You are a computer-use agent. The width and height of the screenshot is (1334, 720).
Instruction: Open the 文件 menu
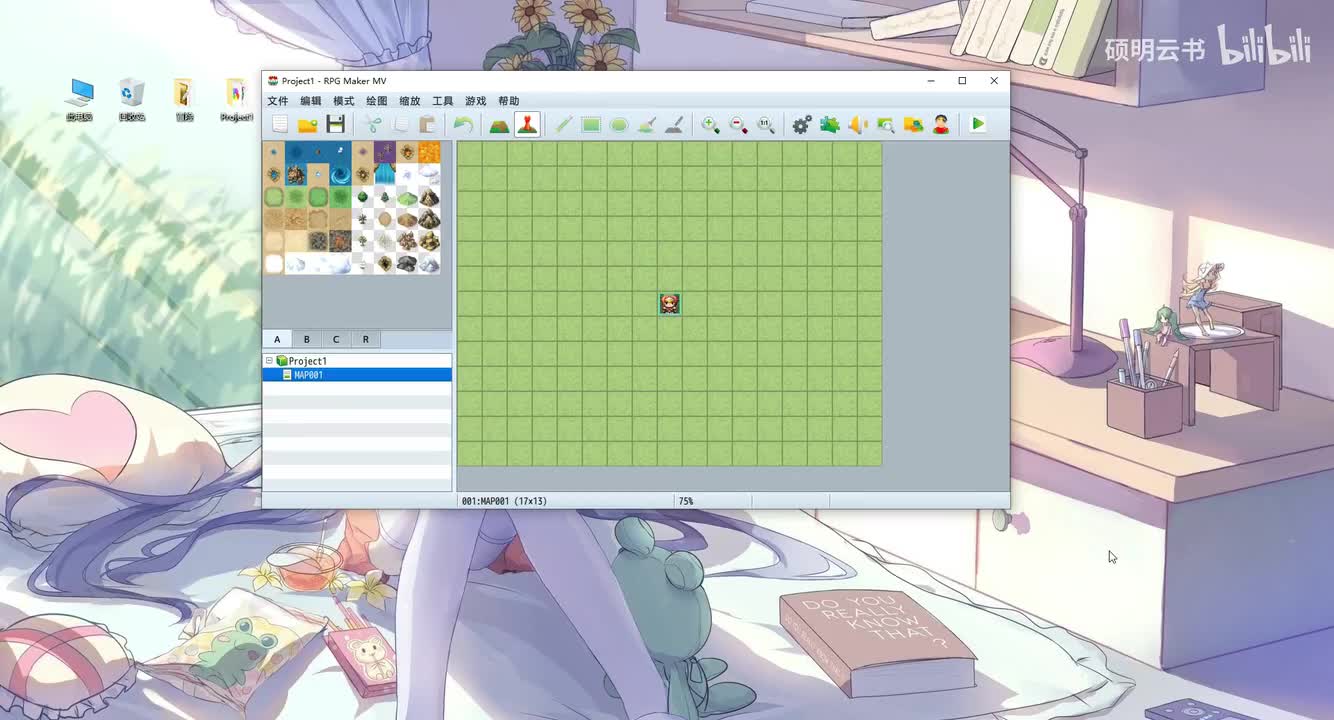click(x=278, y=101)
